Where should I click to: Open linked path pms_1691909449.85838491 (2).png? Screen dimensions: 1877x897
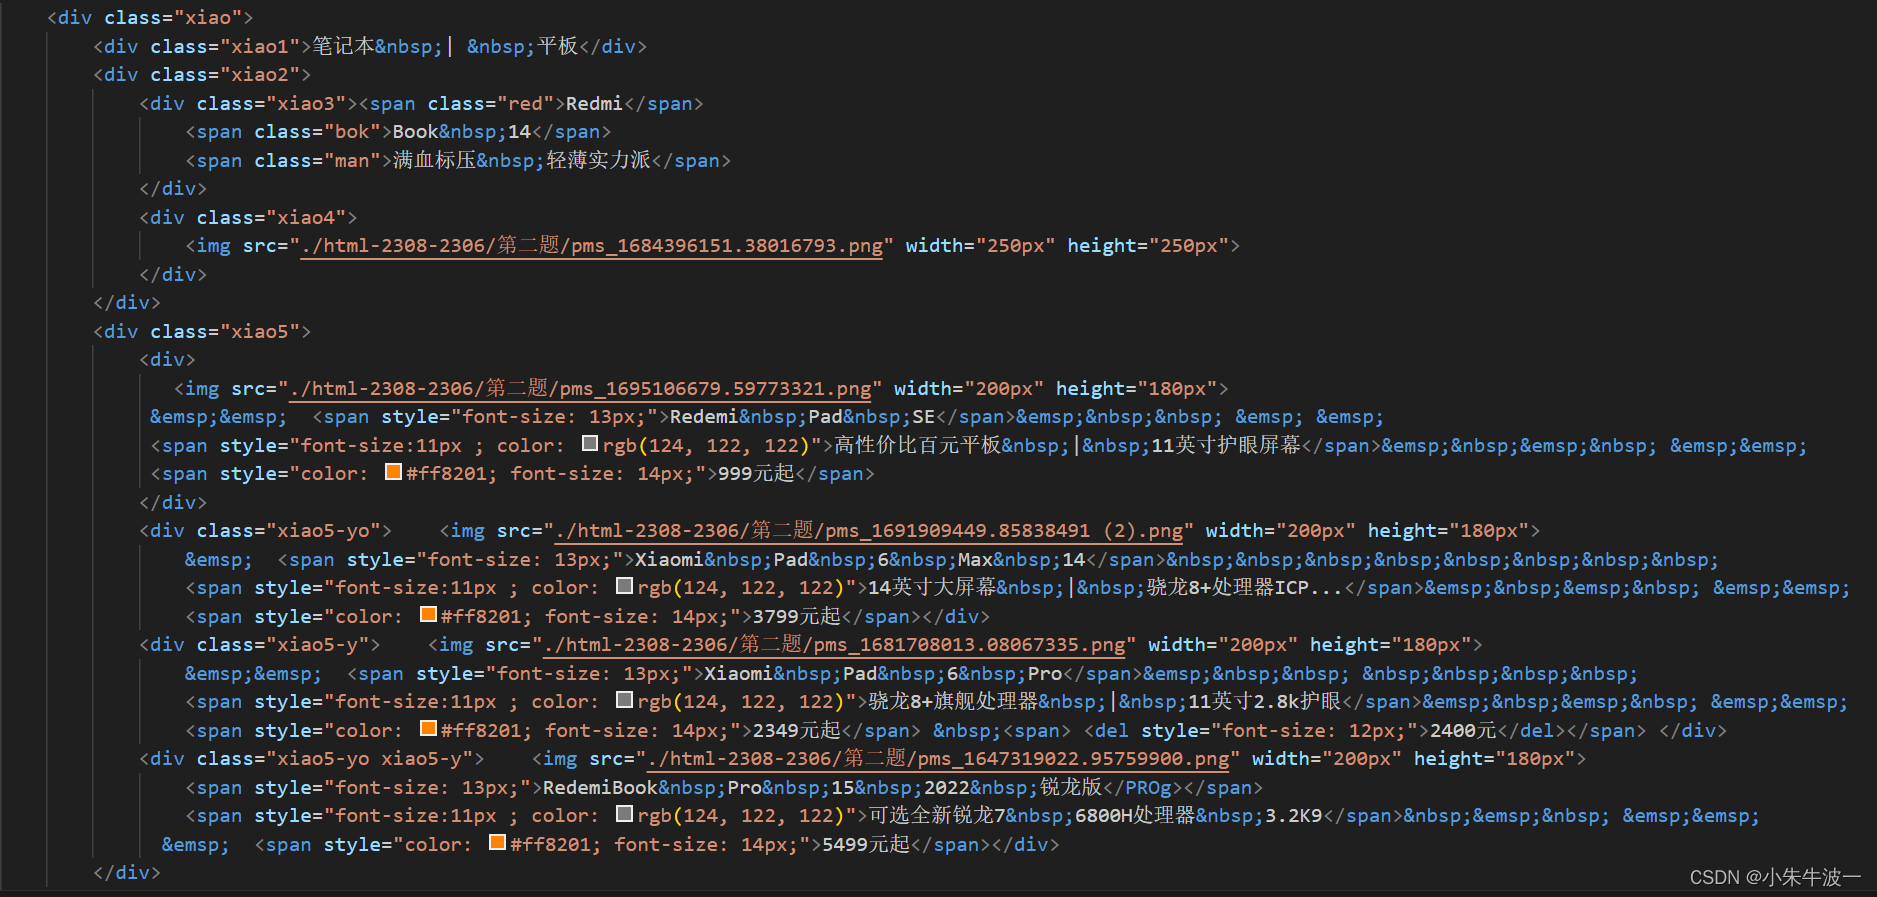[x=869, y=531]
